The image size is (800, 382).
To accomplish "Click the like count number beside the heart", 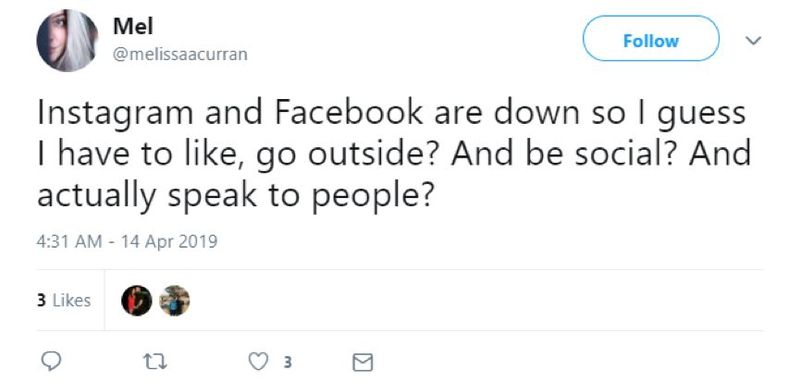I will tap(287, 363).
